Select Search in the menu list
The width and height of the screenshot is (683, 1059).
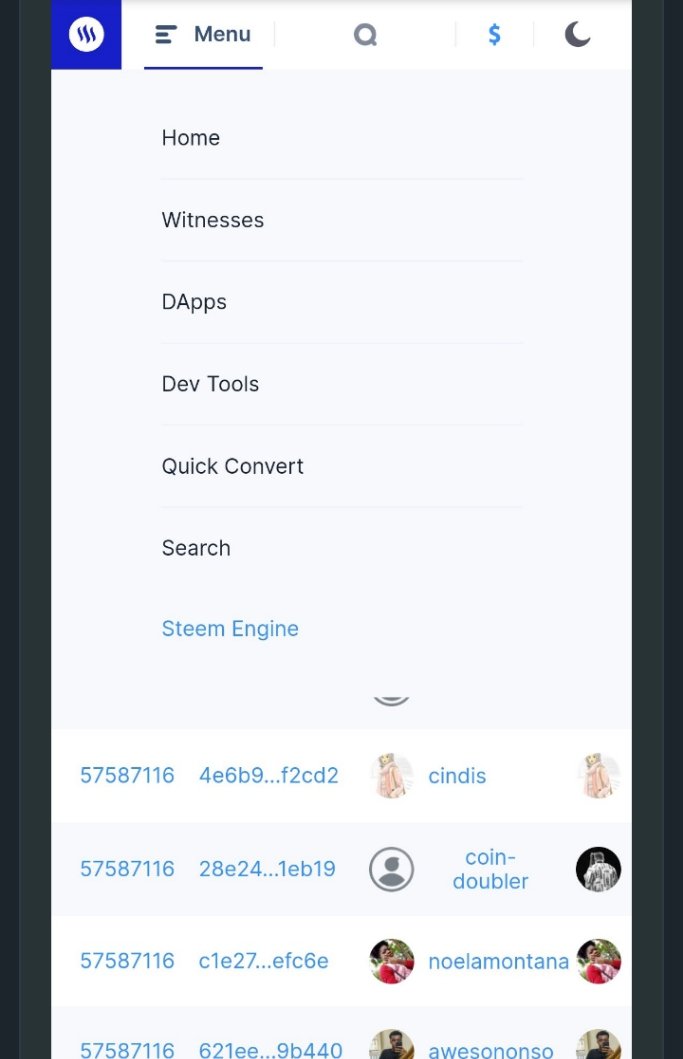(196, 548)
